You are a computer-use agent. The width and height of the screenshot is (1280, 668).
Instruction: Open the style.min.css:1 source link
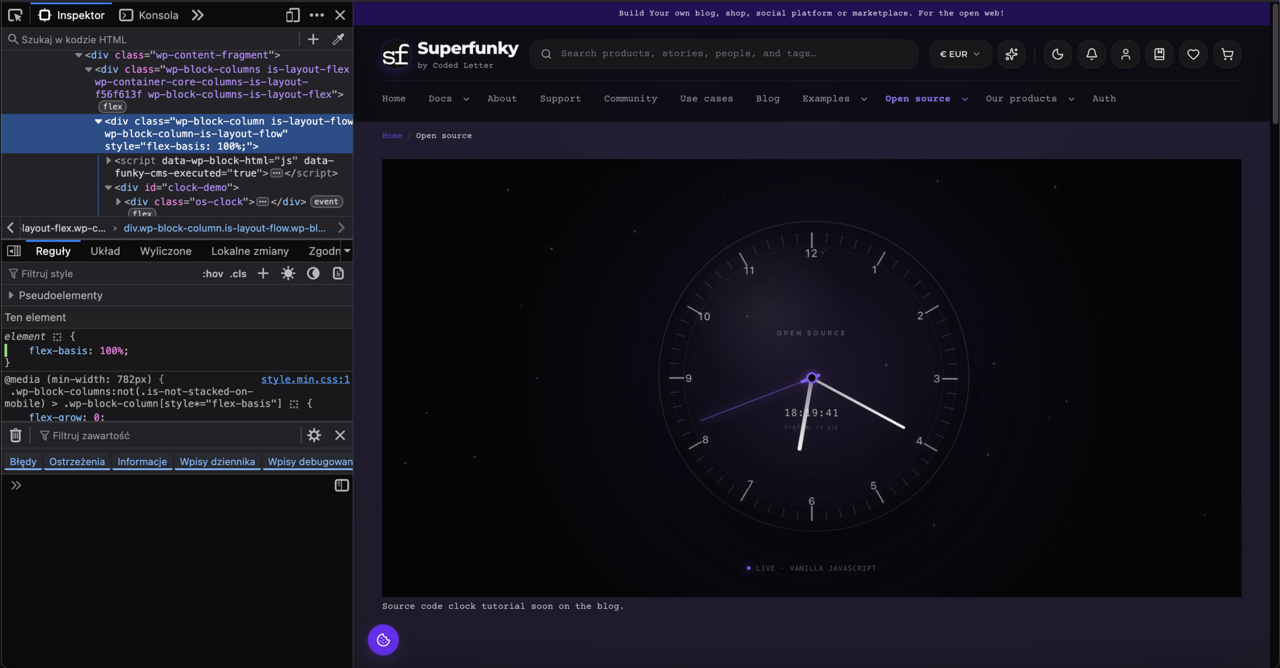pos(305,379)
